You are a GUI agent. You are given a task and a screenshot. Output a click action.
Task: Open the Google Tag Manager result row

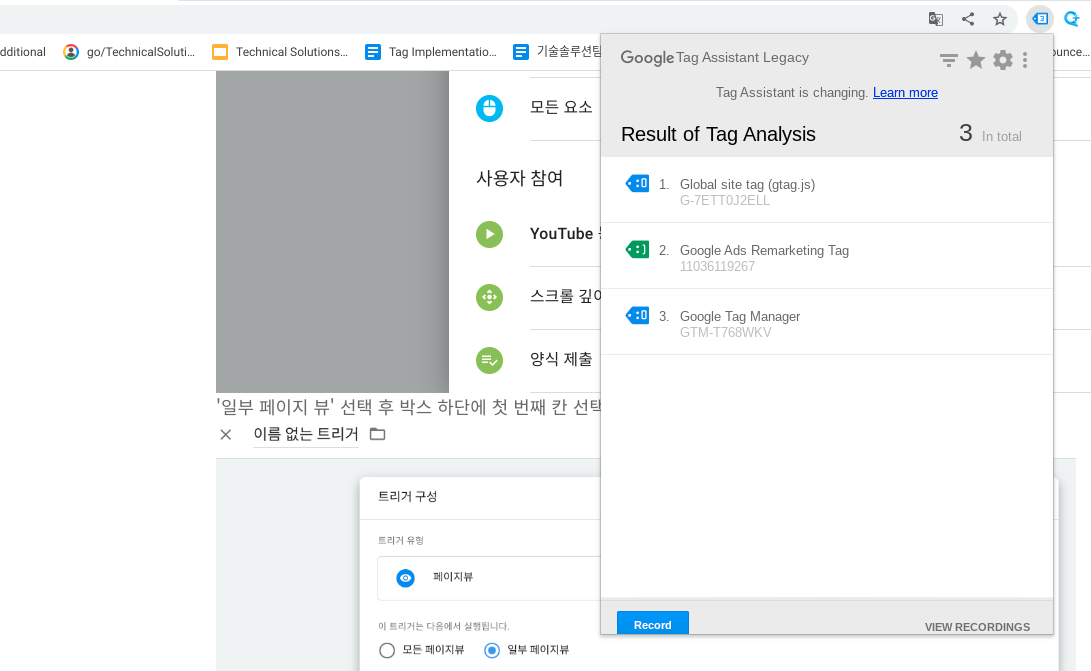(827, 322)
